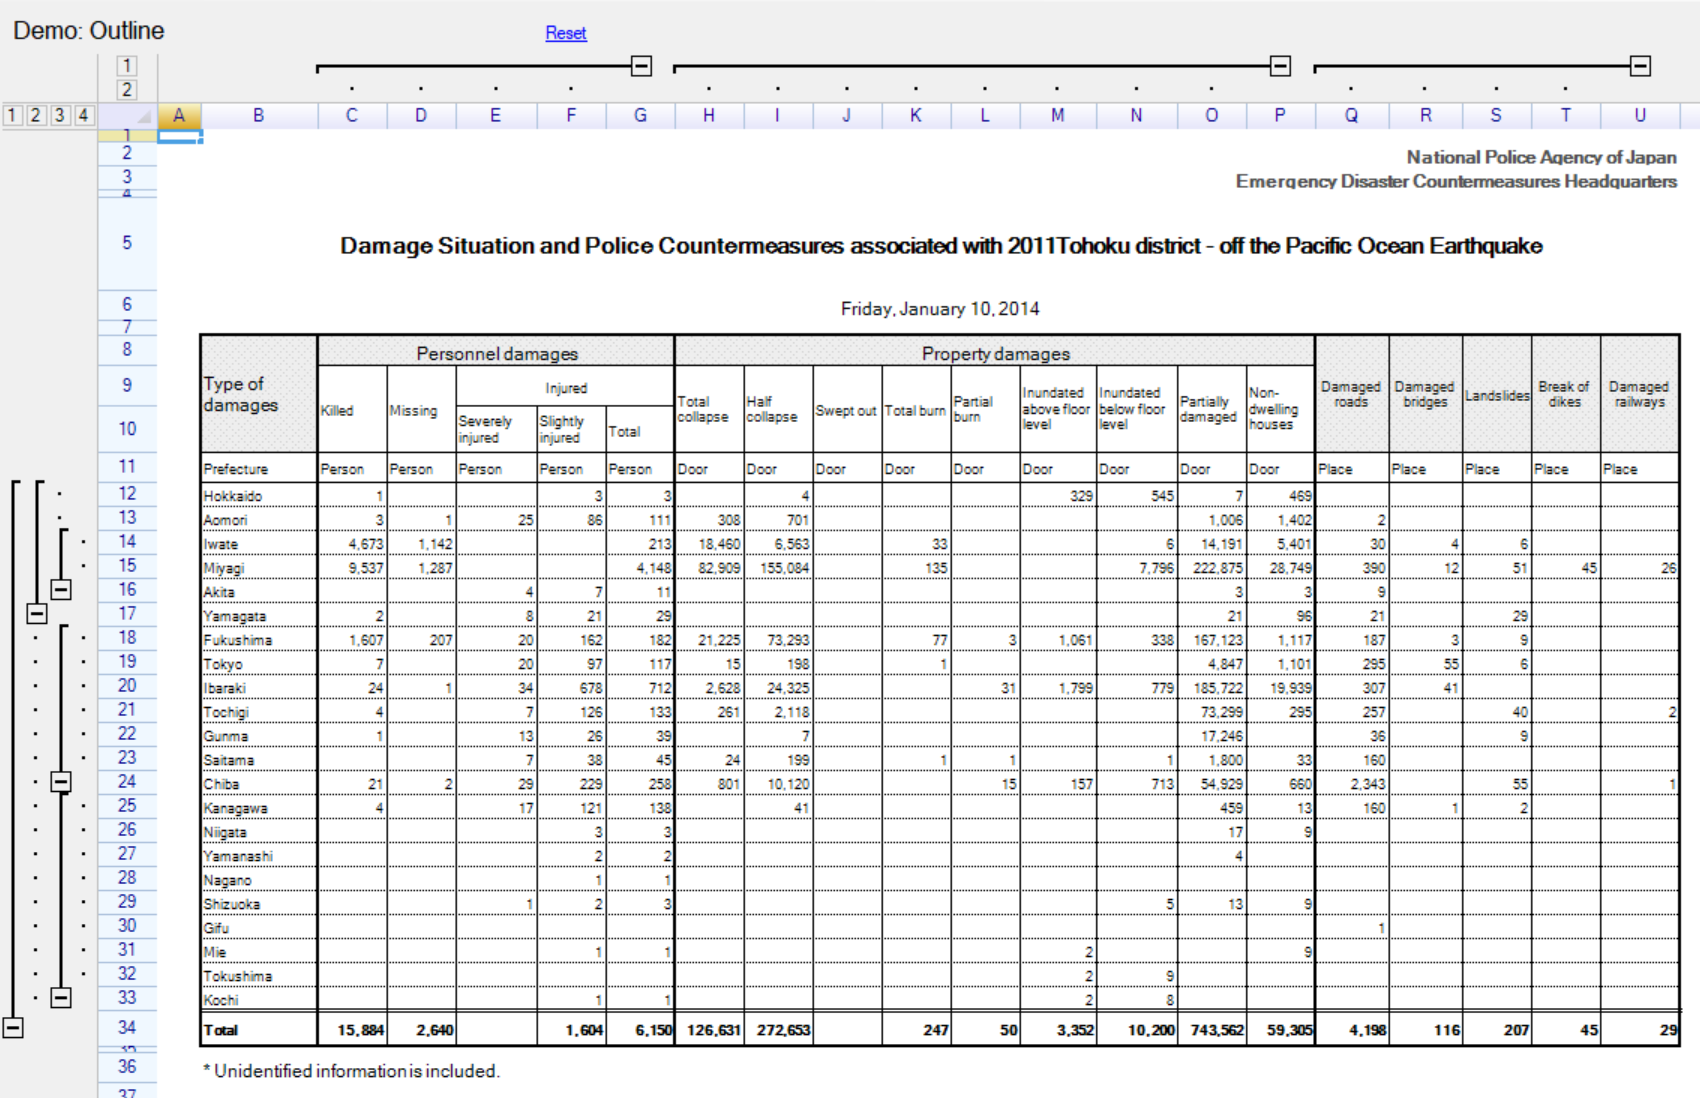
Task: Collapse the row group at row 33
Action: 61,998
